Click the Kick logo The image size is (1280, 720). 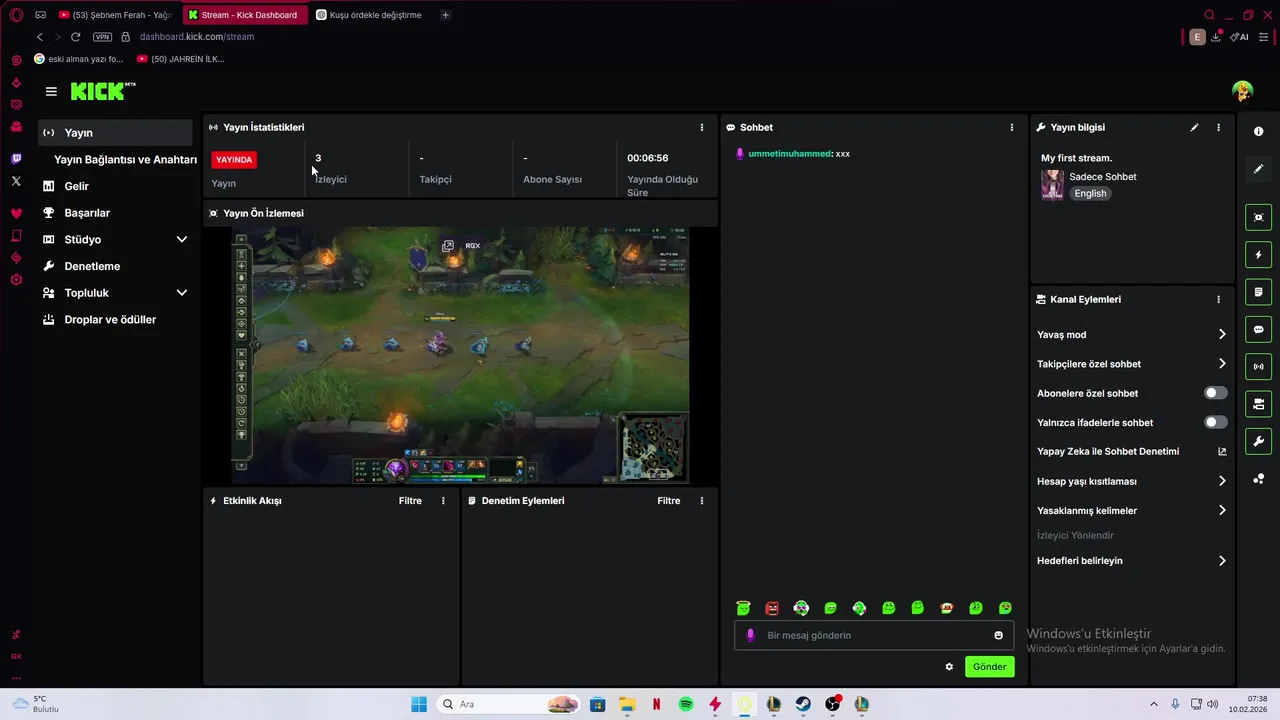(x=102, y=91)
